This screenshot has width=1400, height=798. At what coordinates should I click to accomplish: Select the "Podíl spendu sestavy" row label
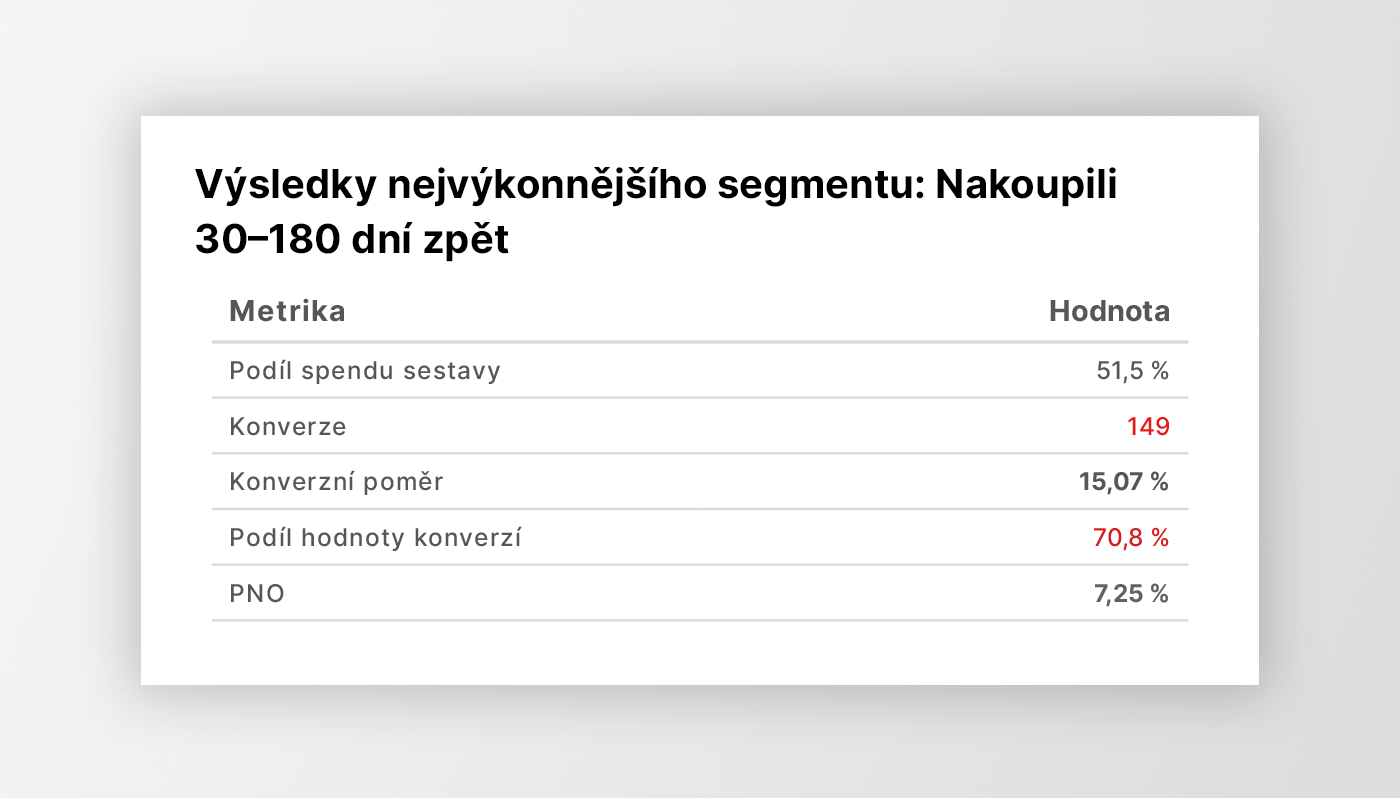pos(365,371)
